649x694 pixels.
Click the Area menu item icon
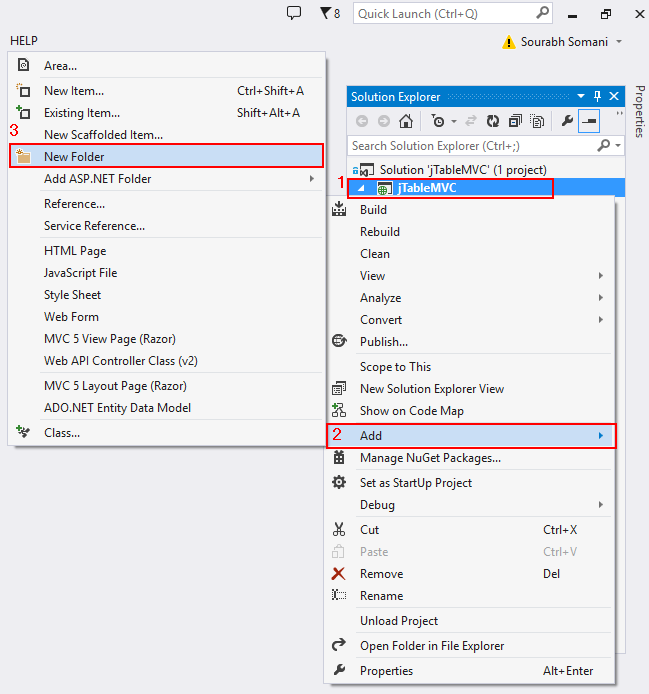pyautogui.click(x=23, y=65)
